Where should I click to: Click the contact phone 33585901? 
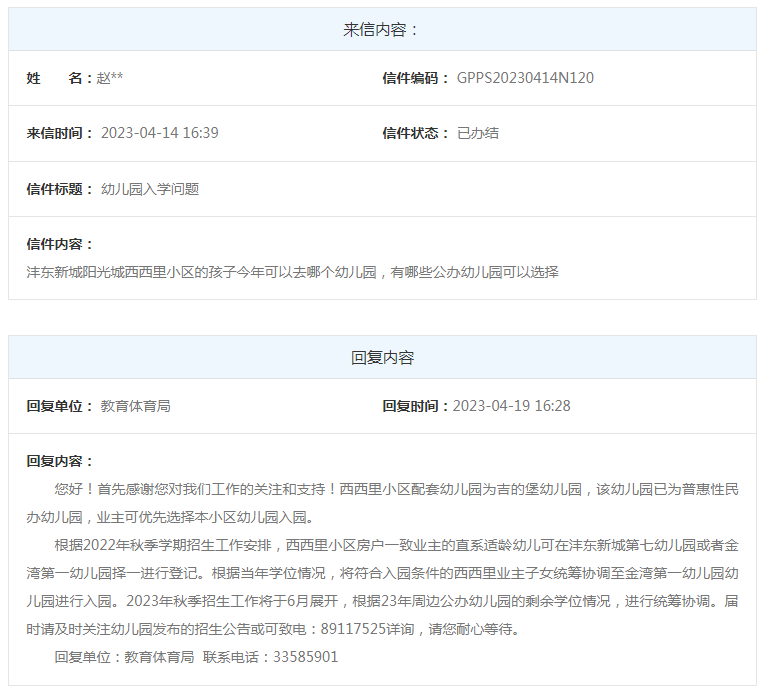click(306, 657)
